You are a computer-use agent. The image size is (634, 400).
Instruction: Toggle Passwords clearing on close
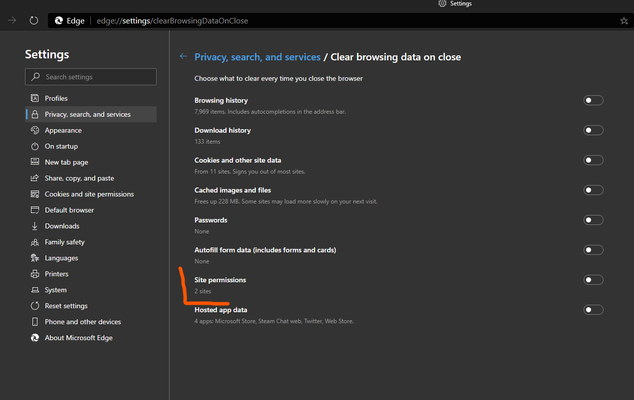coord(593,220)
